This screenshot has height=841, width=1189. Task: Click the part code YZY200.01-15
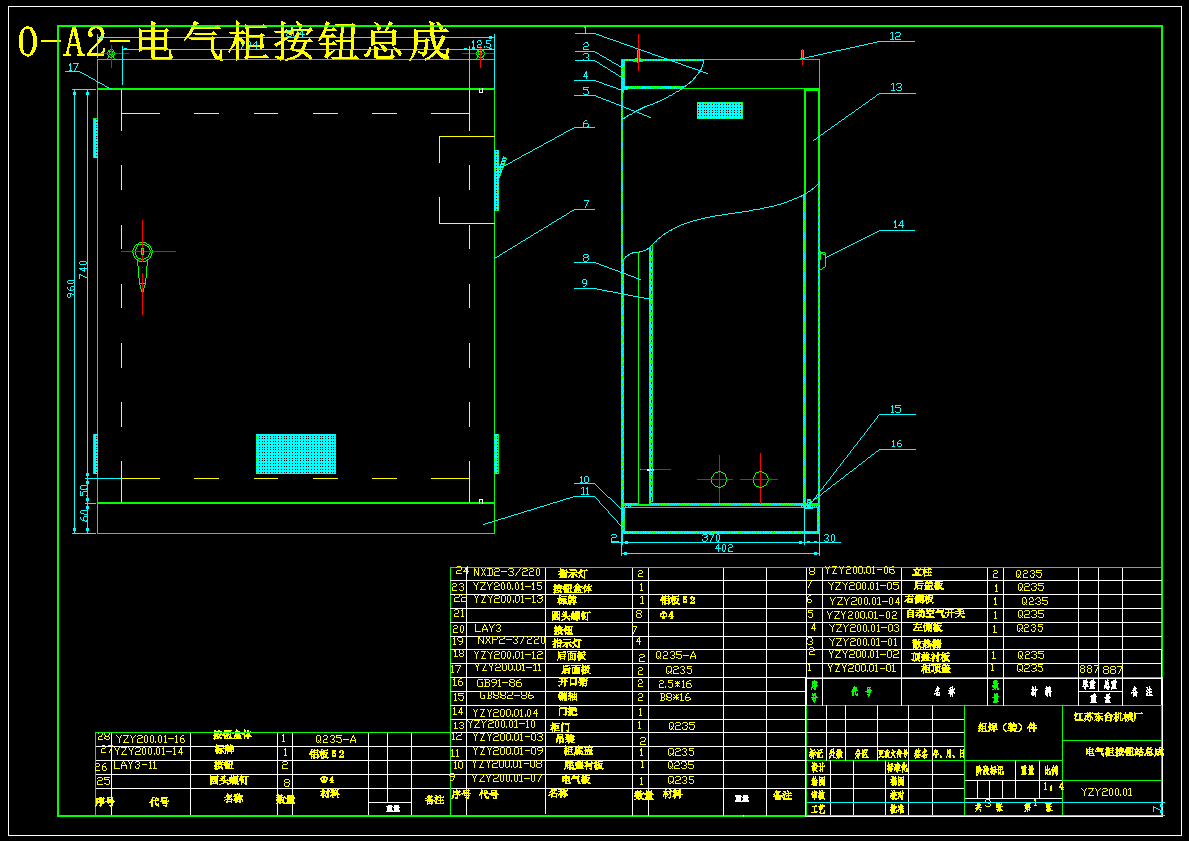point(507,586)
